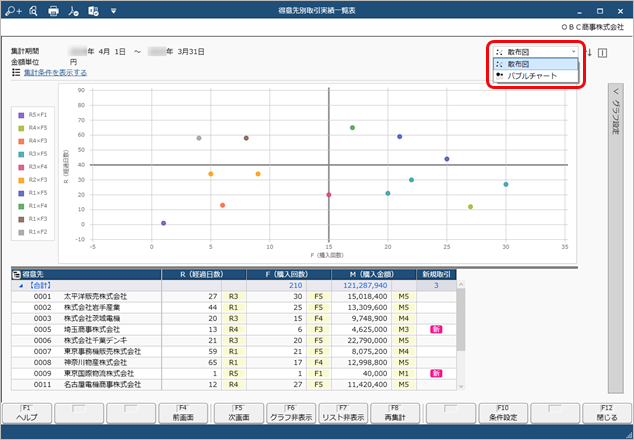
Task: Select row 東京国際物流株式会社
Action: (234, 373)
